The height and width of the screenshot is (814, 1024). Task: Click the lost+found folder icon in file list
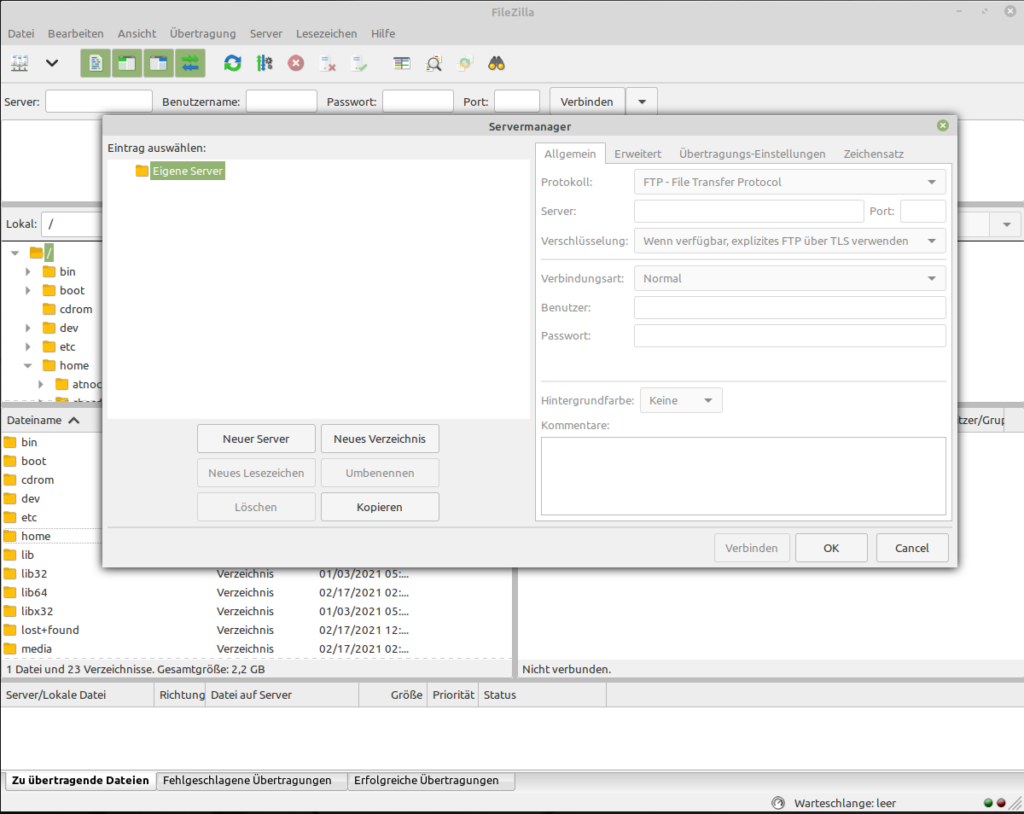10,630
